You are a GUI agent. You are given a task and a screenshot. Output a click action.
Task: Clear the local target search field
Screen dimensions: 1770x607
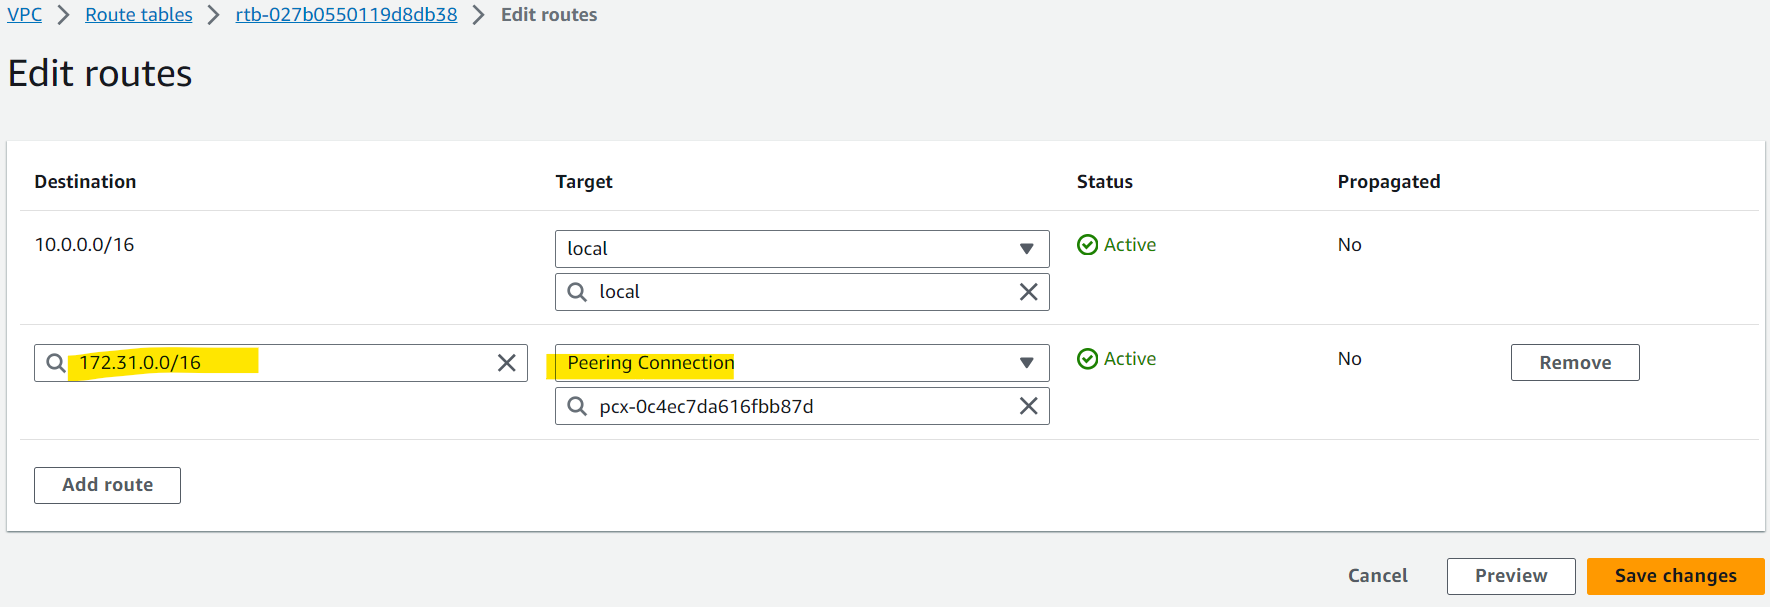tap(1028, 292)
